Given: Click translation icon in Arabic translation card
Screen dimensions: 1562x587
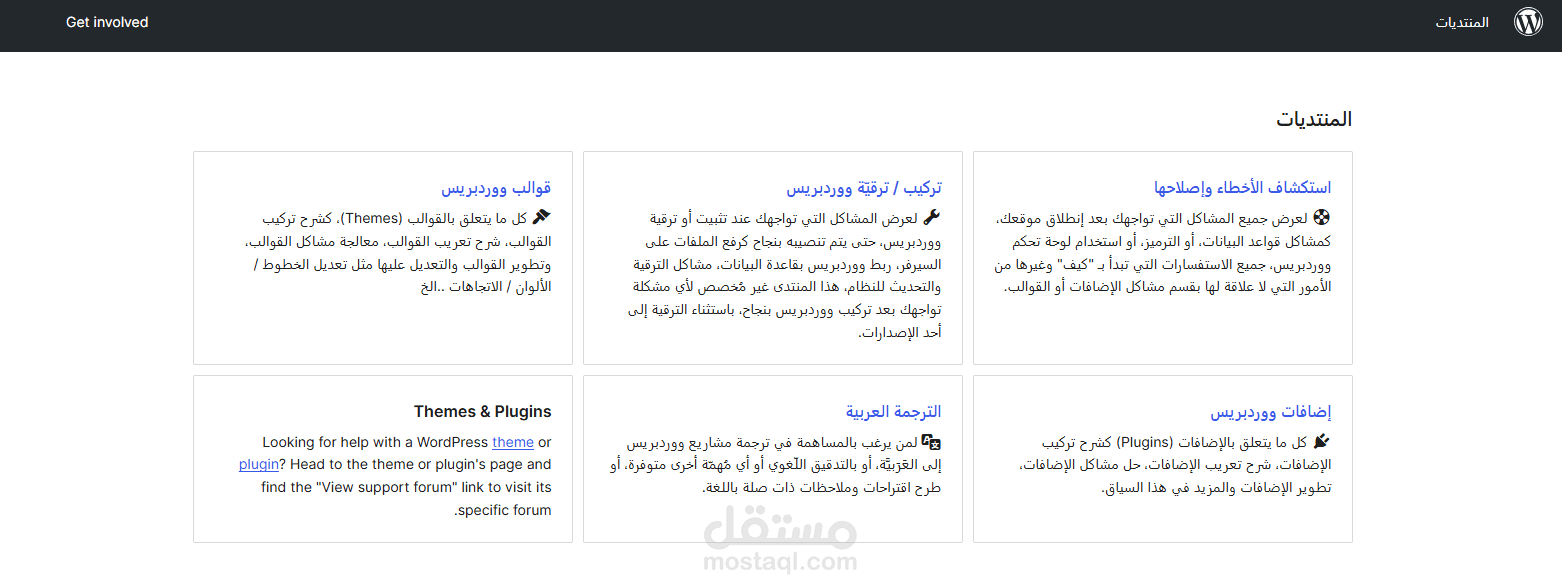Looking at the screenshot, I should point(932,442).
